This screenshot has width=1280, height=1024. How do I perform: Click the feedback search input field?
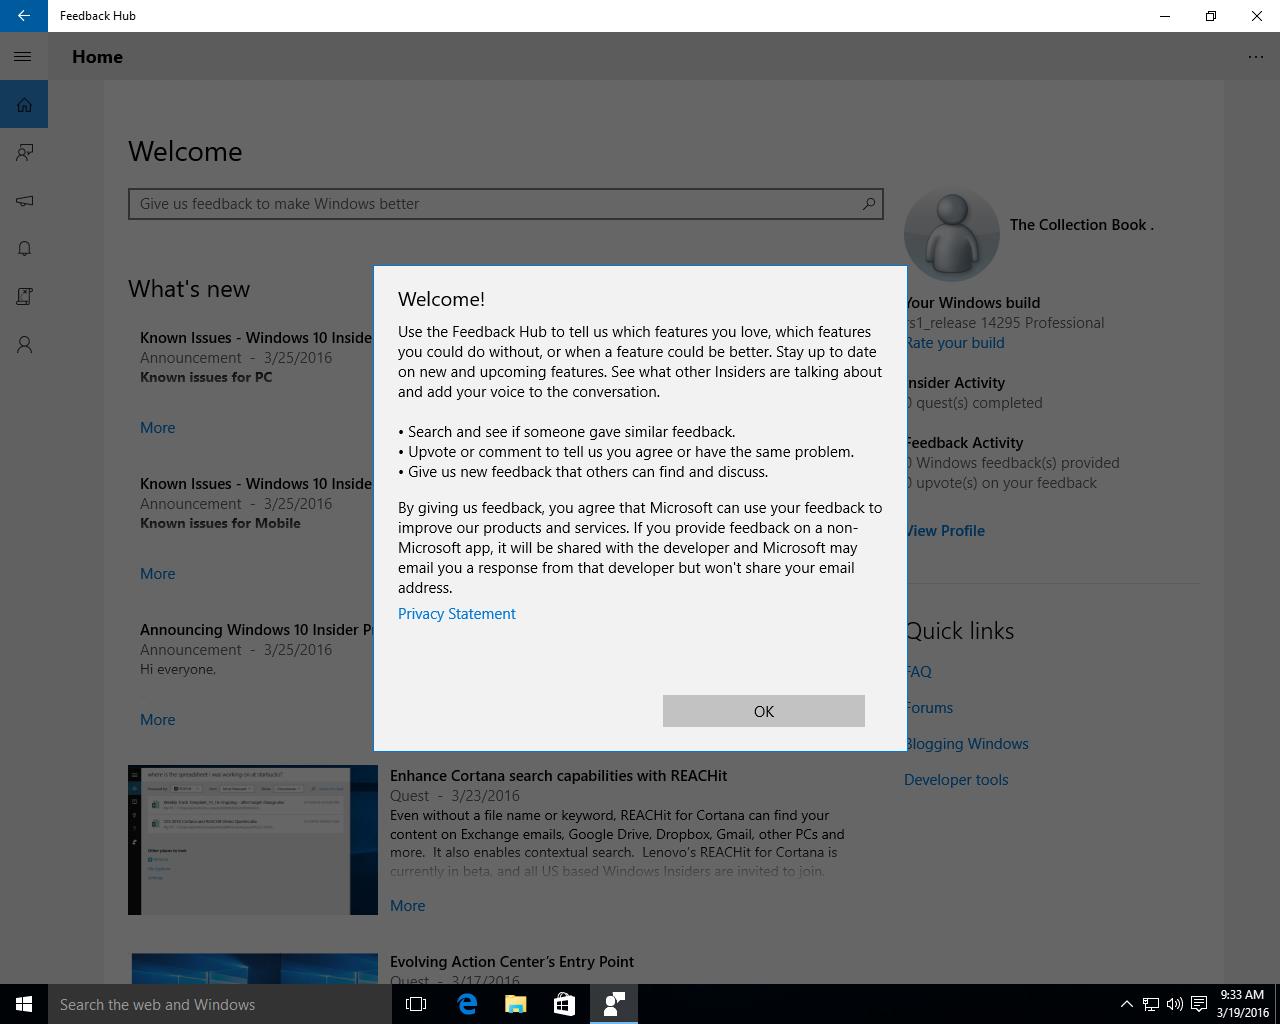(506, 204)
